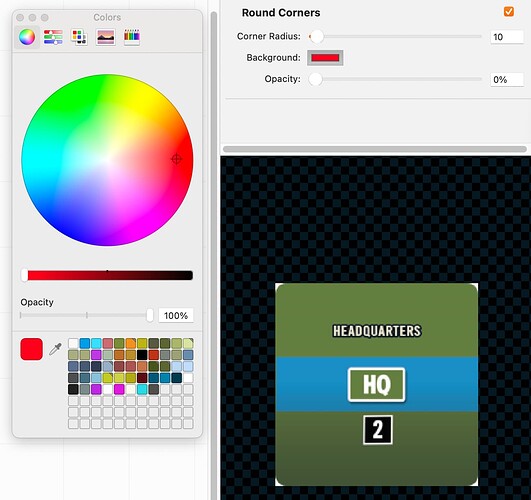Click the Corner Radius value field
This screenshot has height=500, width=531.
[x=507, y=37]
